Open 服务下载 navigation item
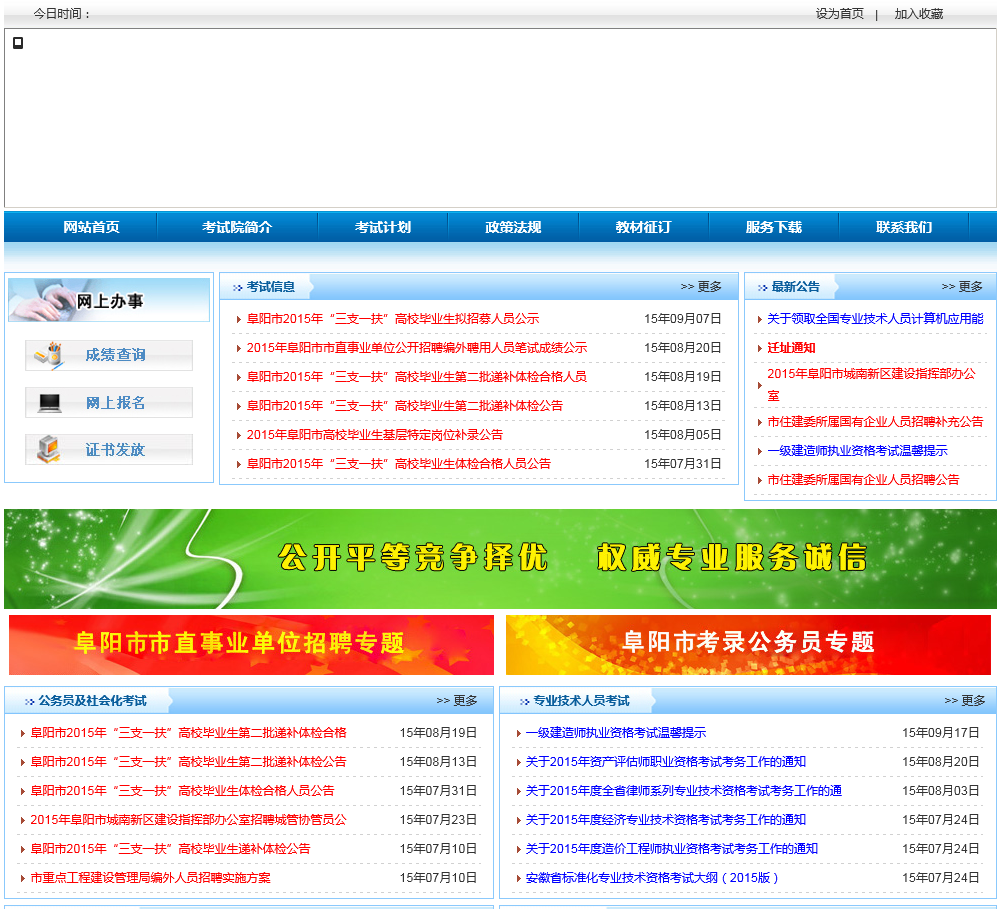Image resolution: width=1000 pixels, height=909 pixels. pos(774,227)
